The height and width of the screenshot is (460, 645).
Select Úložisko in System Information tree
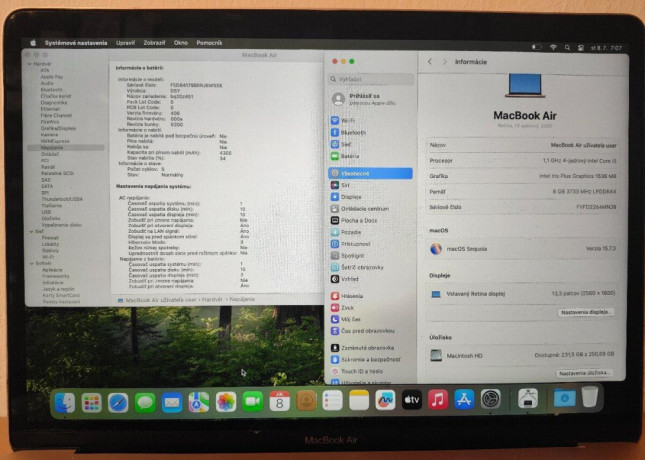click(51, 218)
